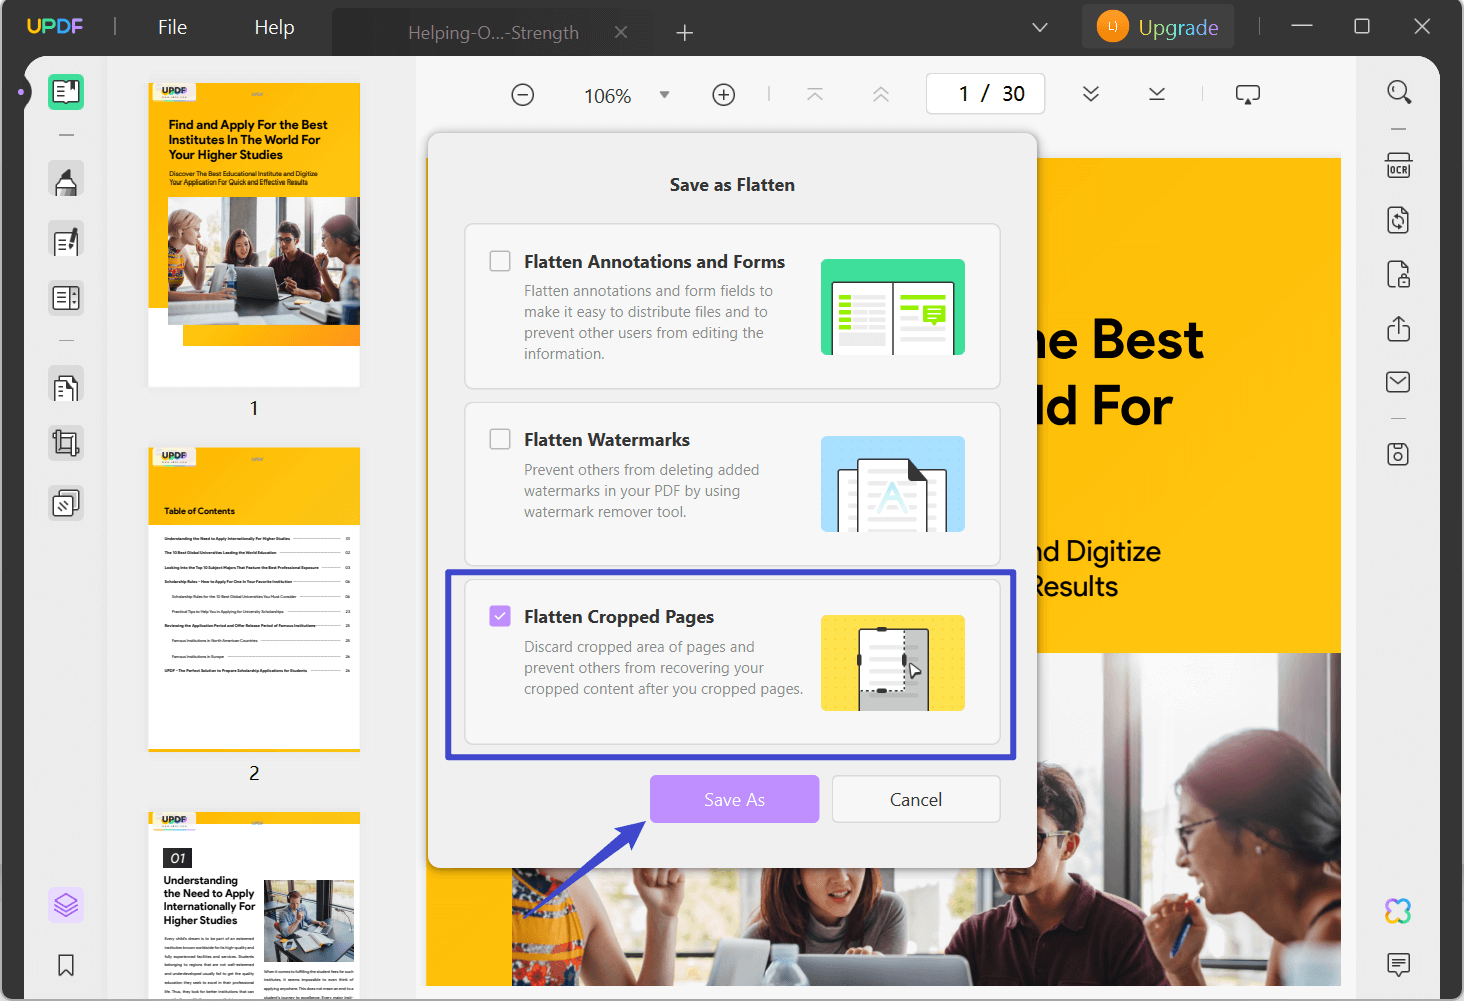Image resolution: width=1464 pixels, height=1001 pixels.
Task: Enable Flatten Annotations and Forms
Action: pyautogui.click(x=500, y=260)
